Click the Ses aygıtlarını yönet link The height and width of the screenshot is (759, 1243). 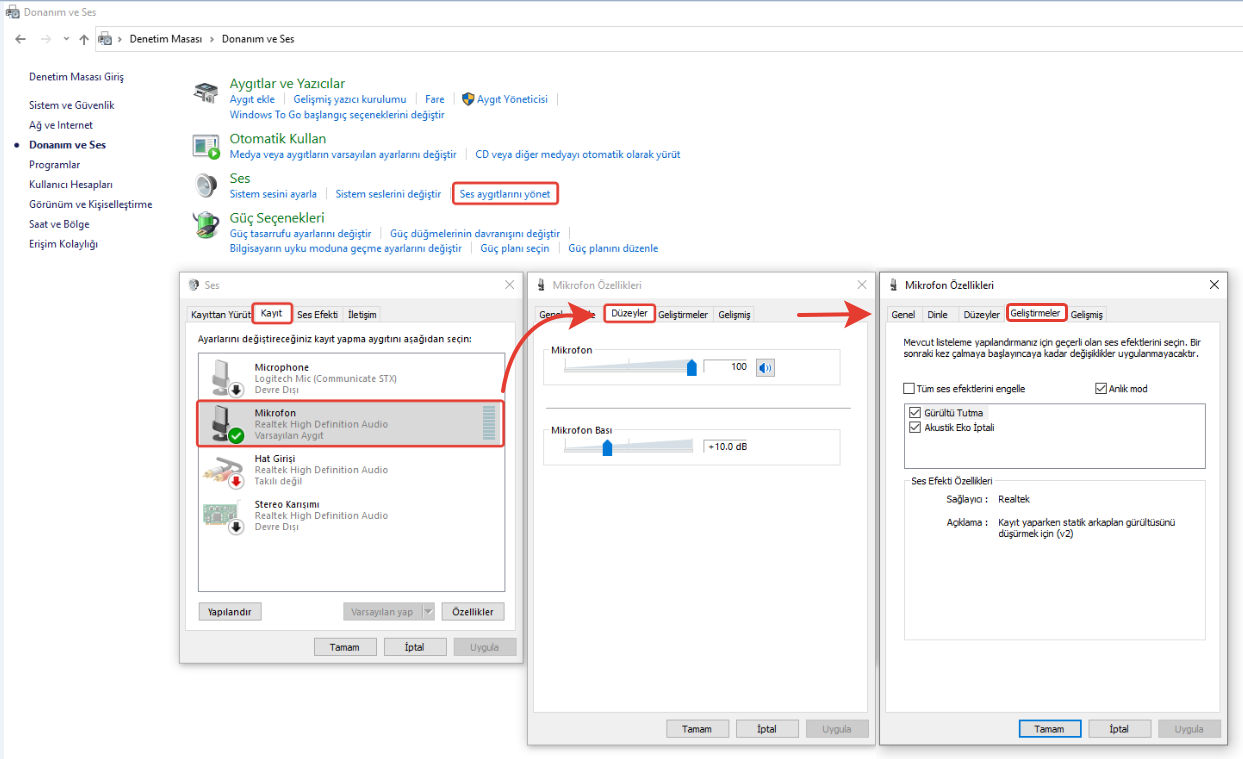pos(504,193)
